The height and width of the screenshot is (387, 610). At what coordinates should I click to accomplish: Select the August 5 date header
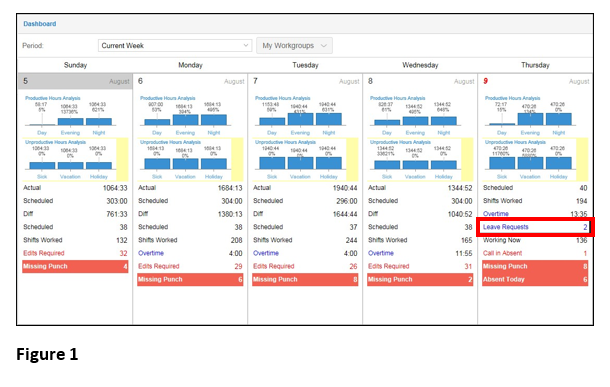point(75,81)
